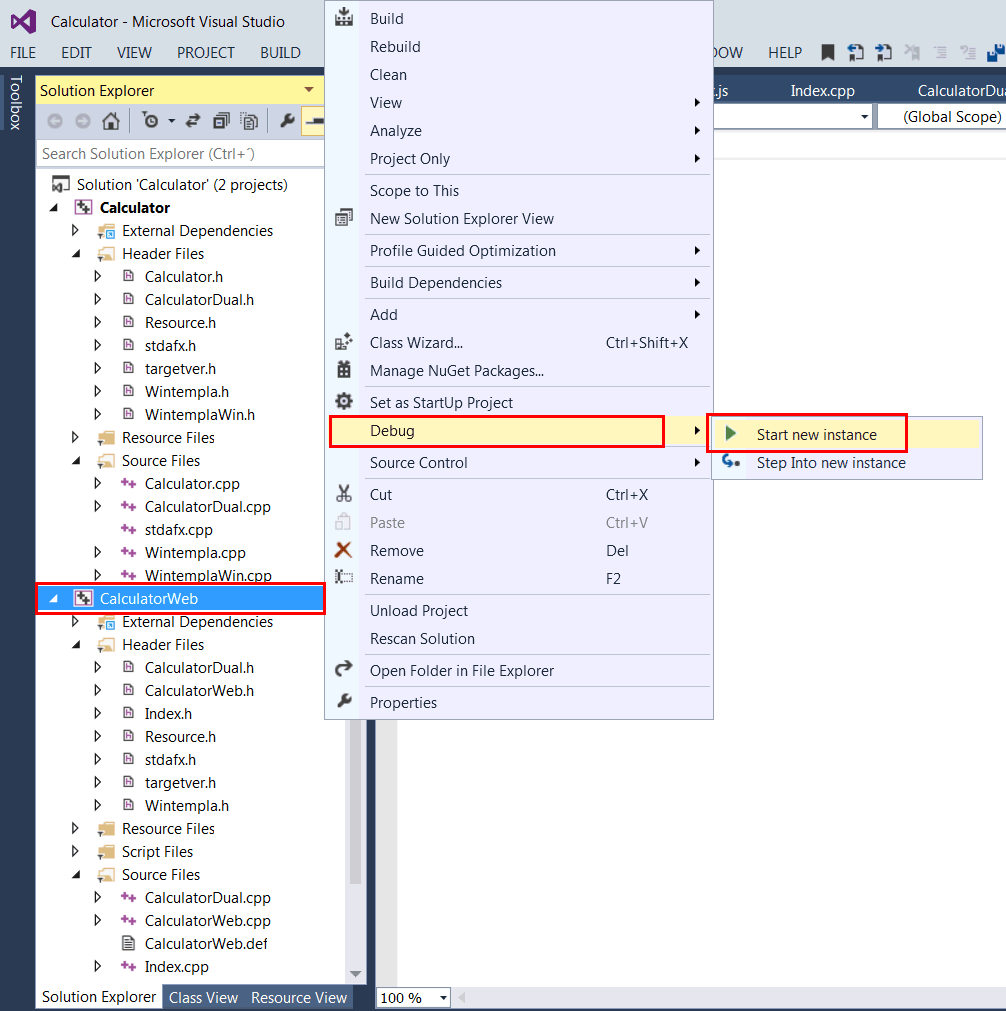Choose Start new instance
Screen dimensions: 1006x1011
[846, 435]
